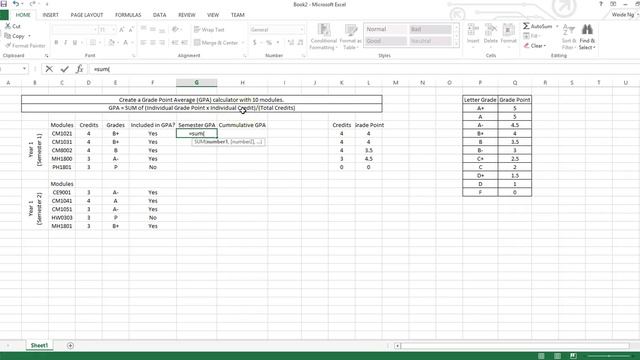Open the Name Box dropdown
The width and height of the screenshot is (640, 360).
[x=24, y=69]
